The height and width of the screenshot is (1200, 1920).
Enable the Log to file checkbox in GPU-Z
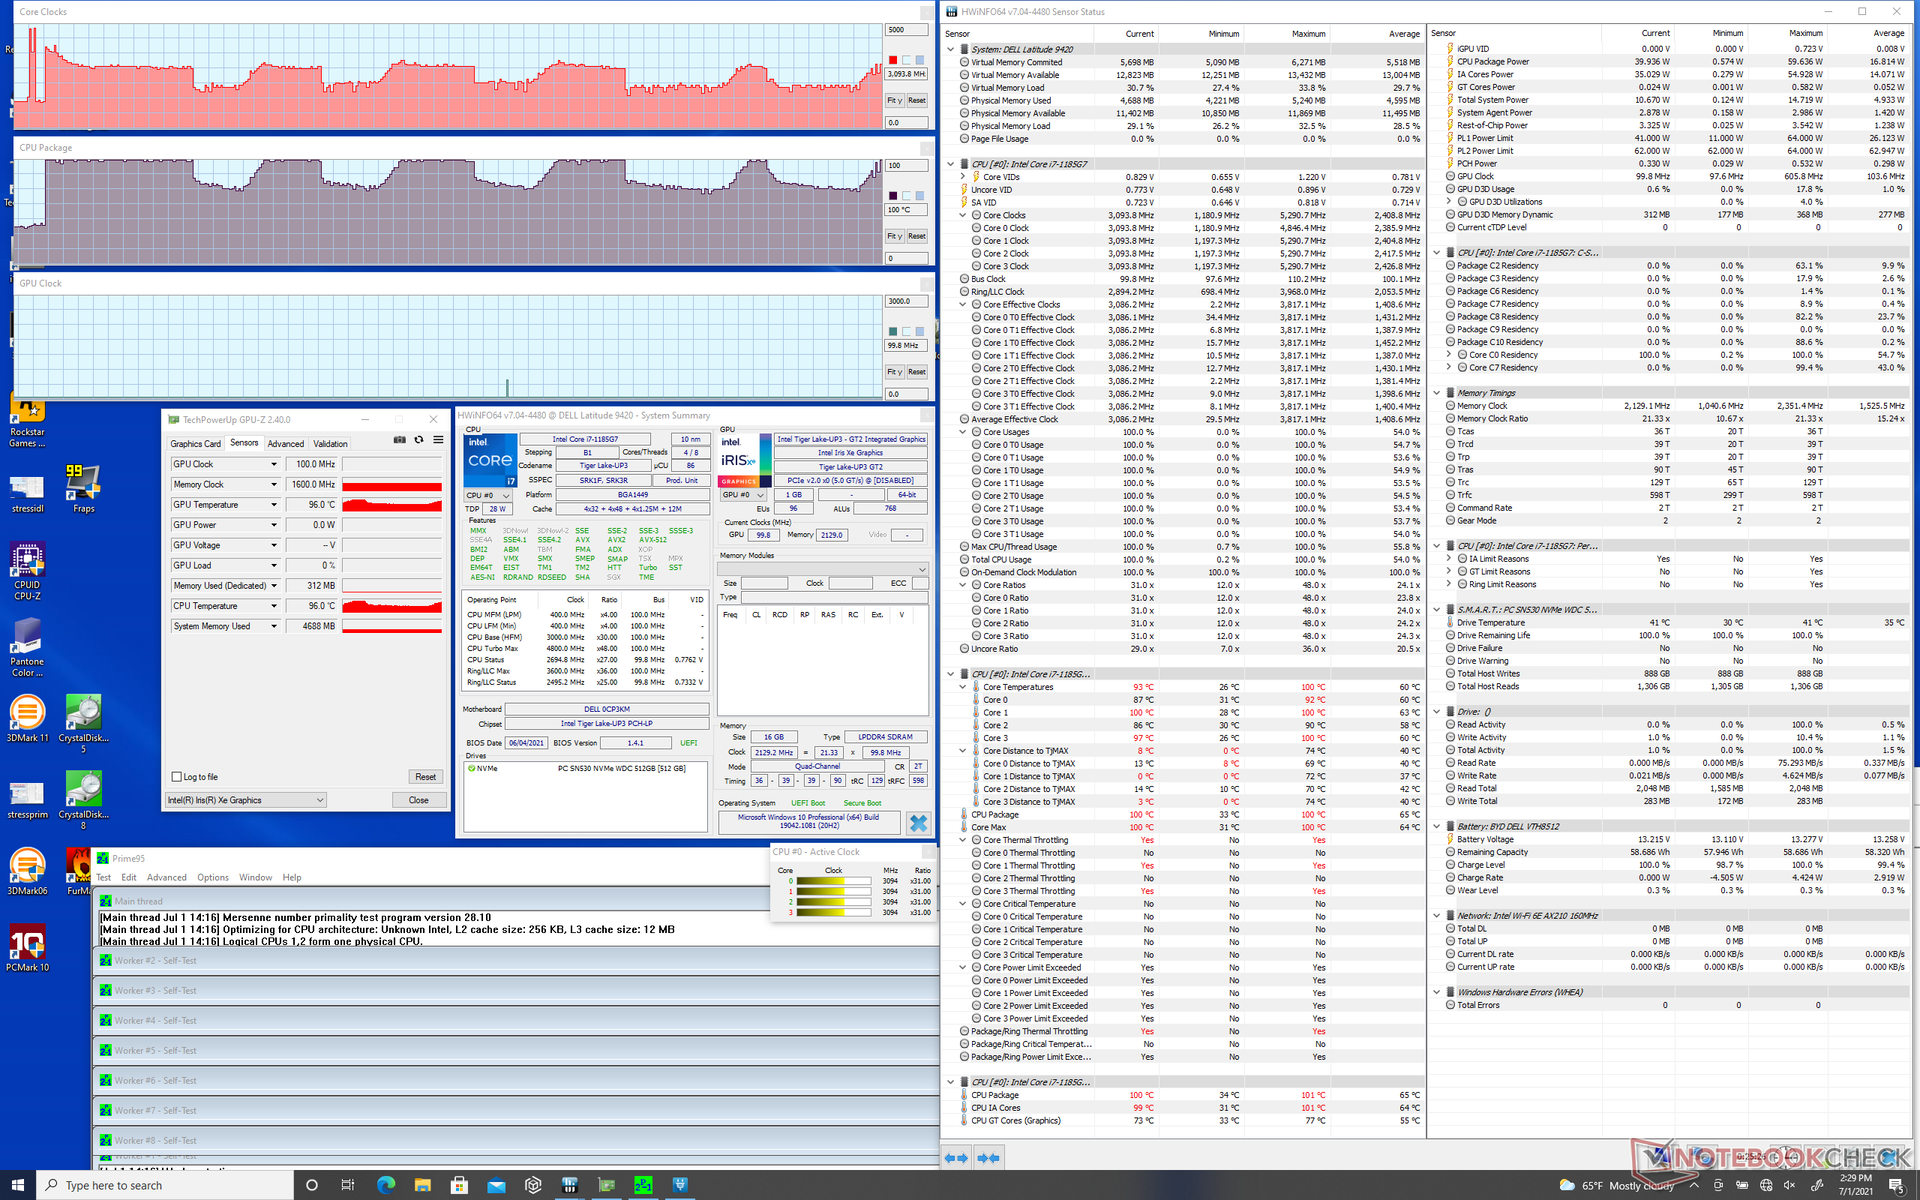(x=177, y=777)
